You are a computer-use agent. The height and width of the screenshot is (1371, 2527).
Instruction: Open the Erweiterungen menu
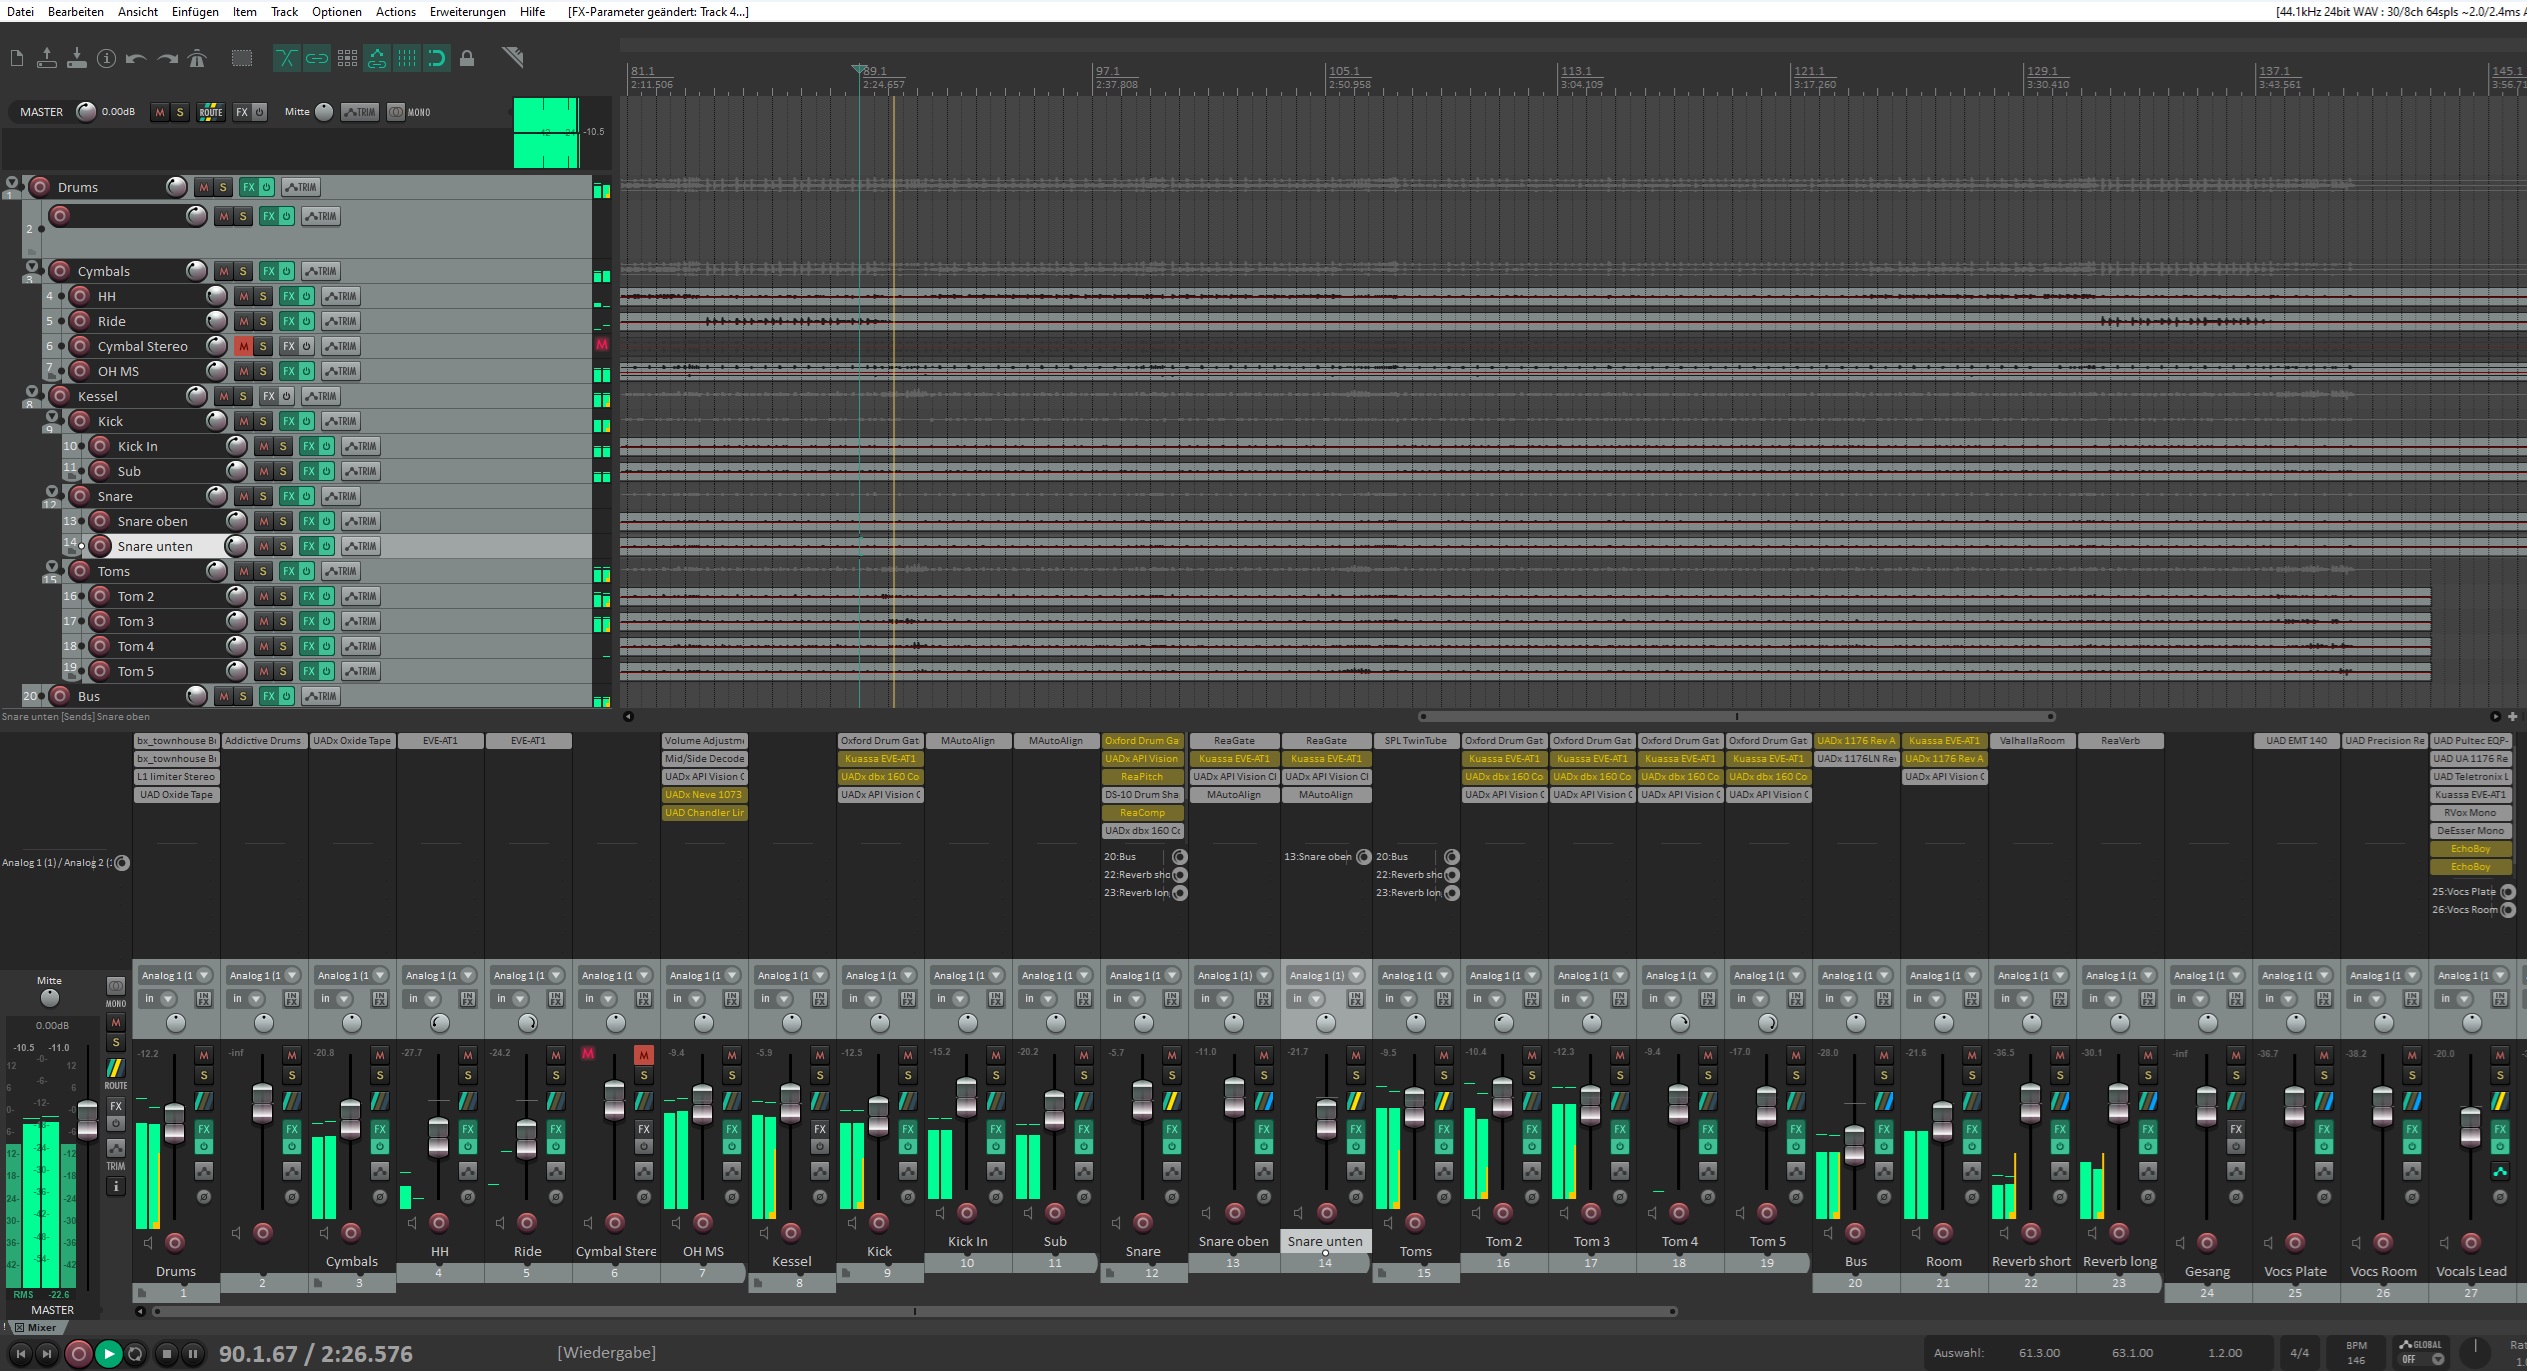[x=467, y=12]
